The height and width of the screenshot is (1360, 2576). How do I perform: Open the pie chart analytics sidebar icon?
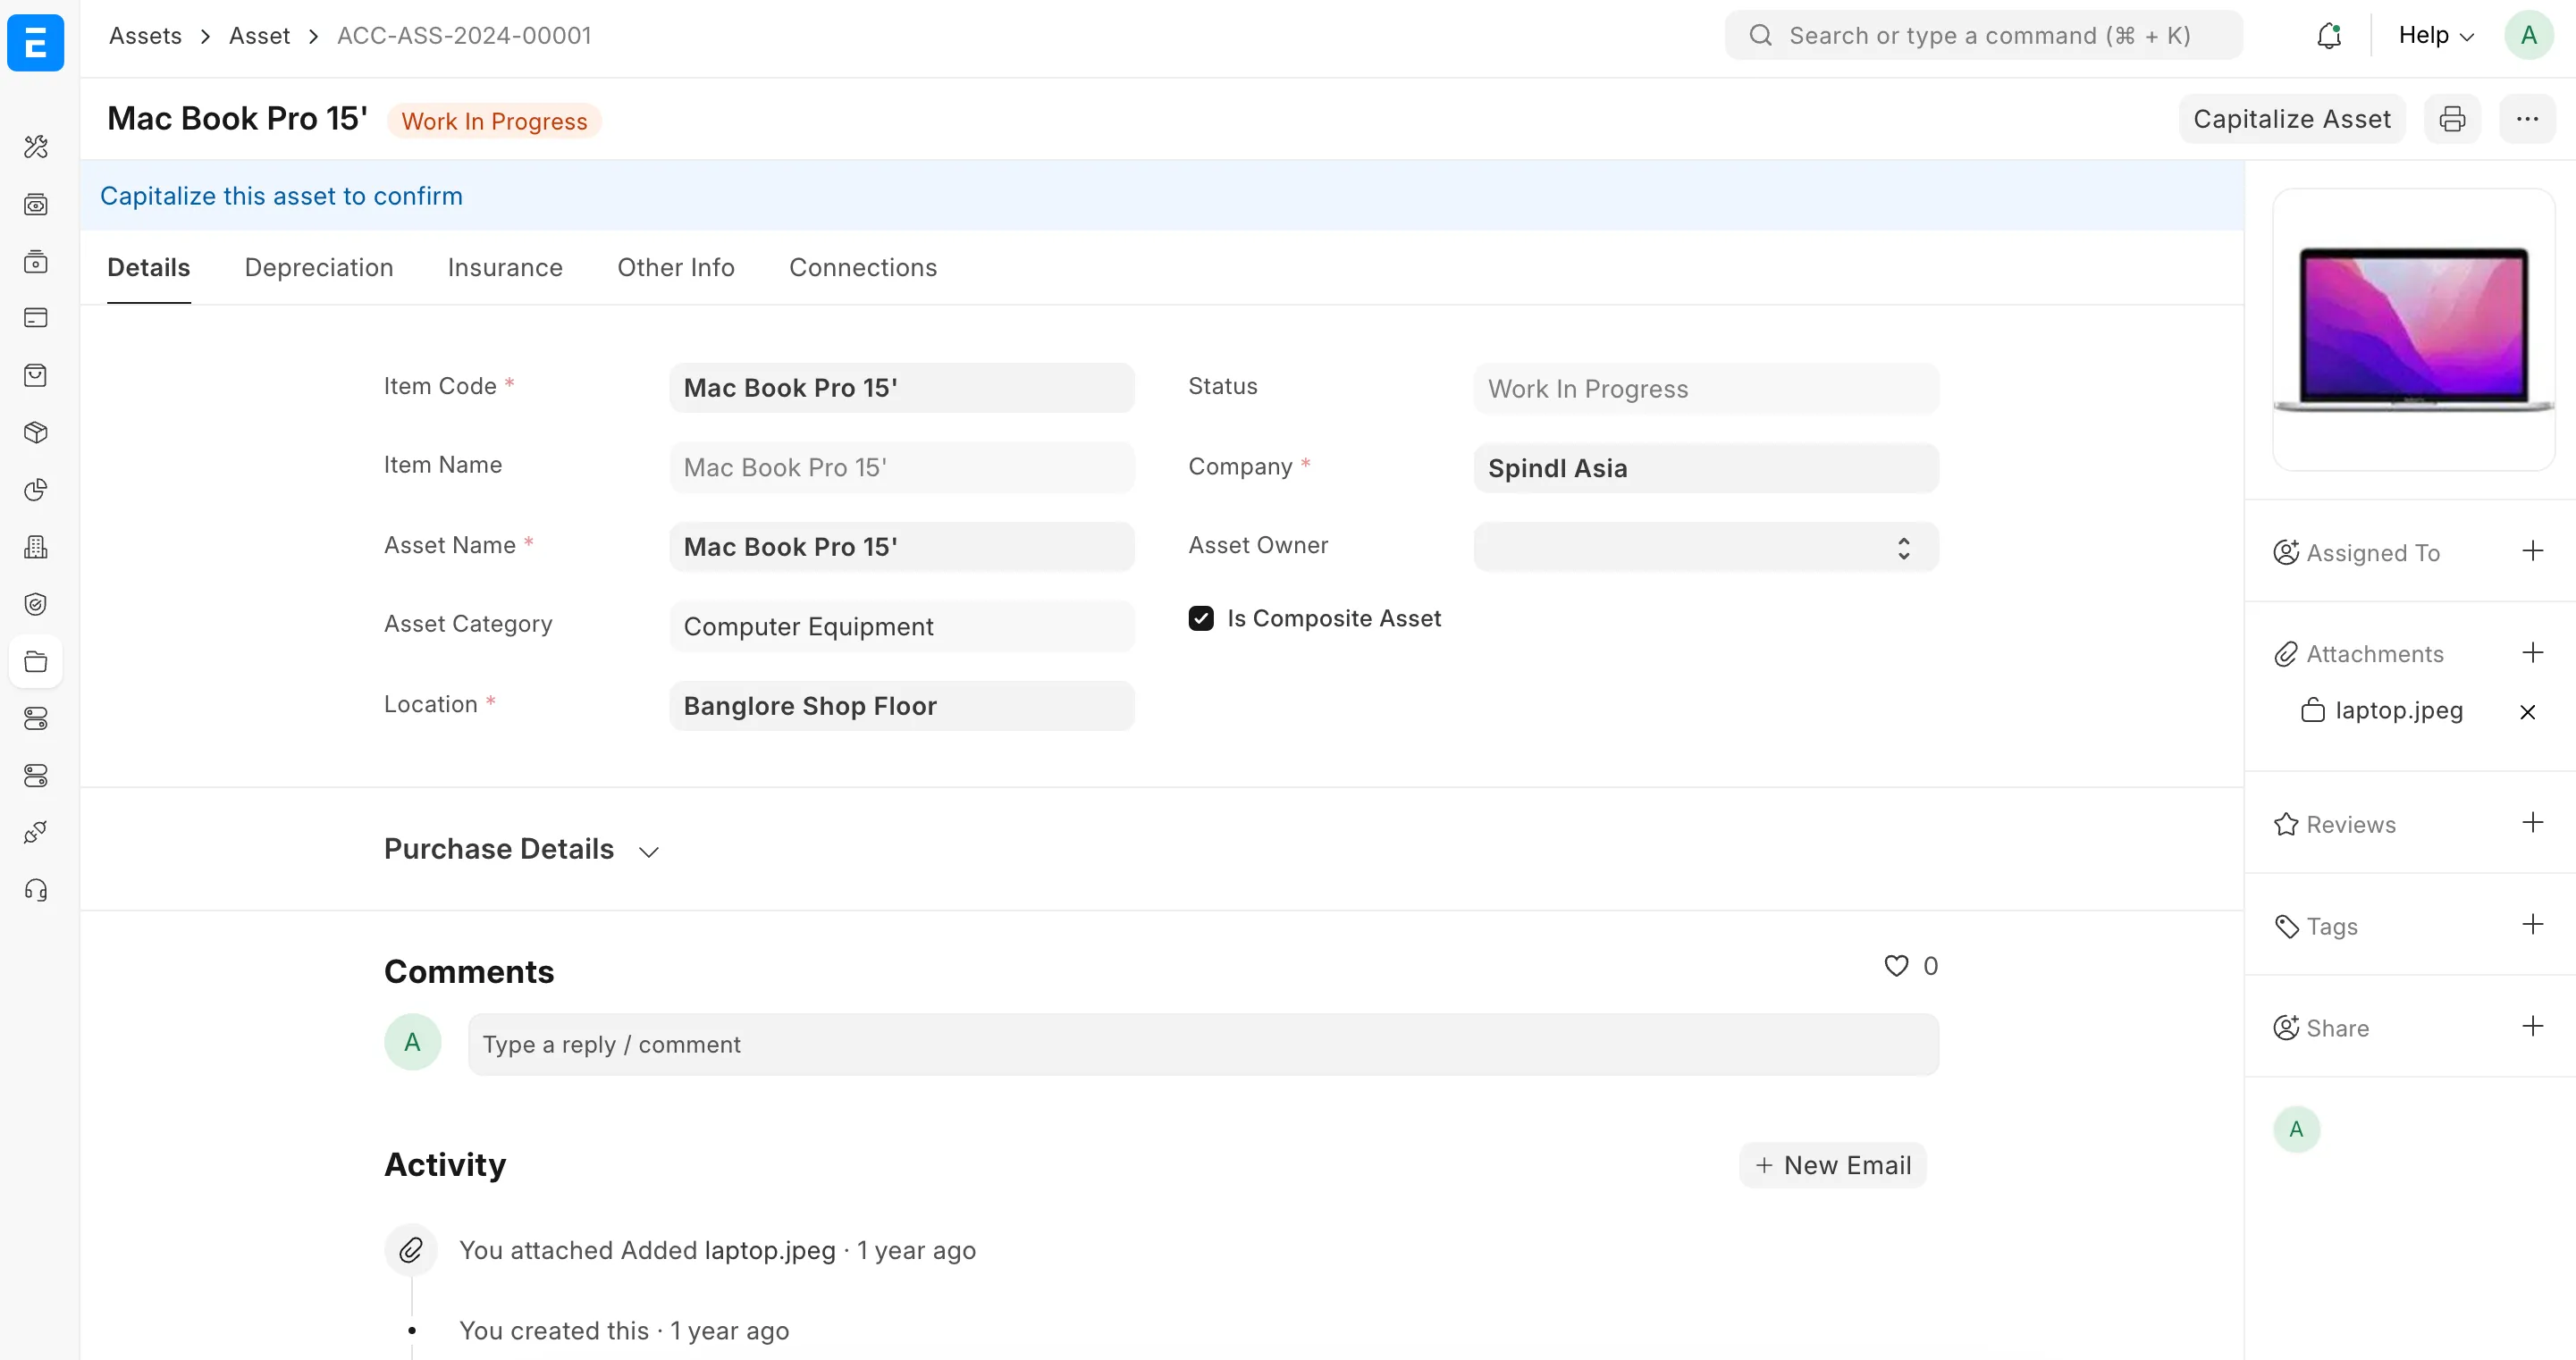(36, 490)
